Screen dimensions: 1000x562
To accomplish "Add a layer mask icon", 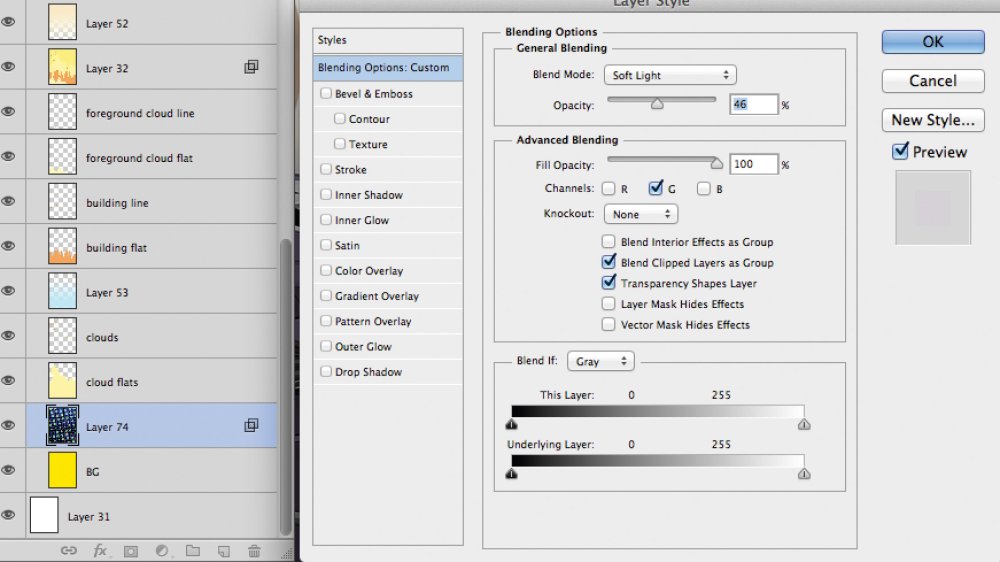I will [131, 551].
